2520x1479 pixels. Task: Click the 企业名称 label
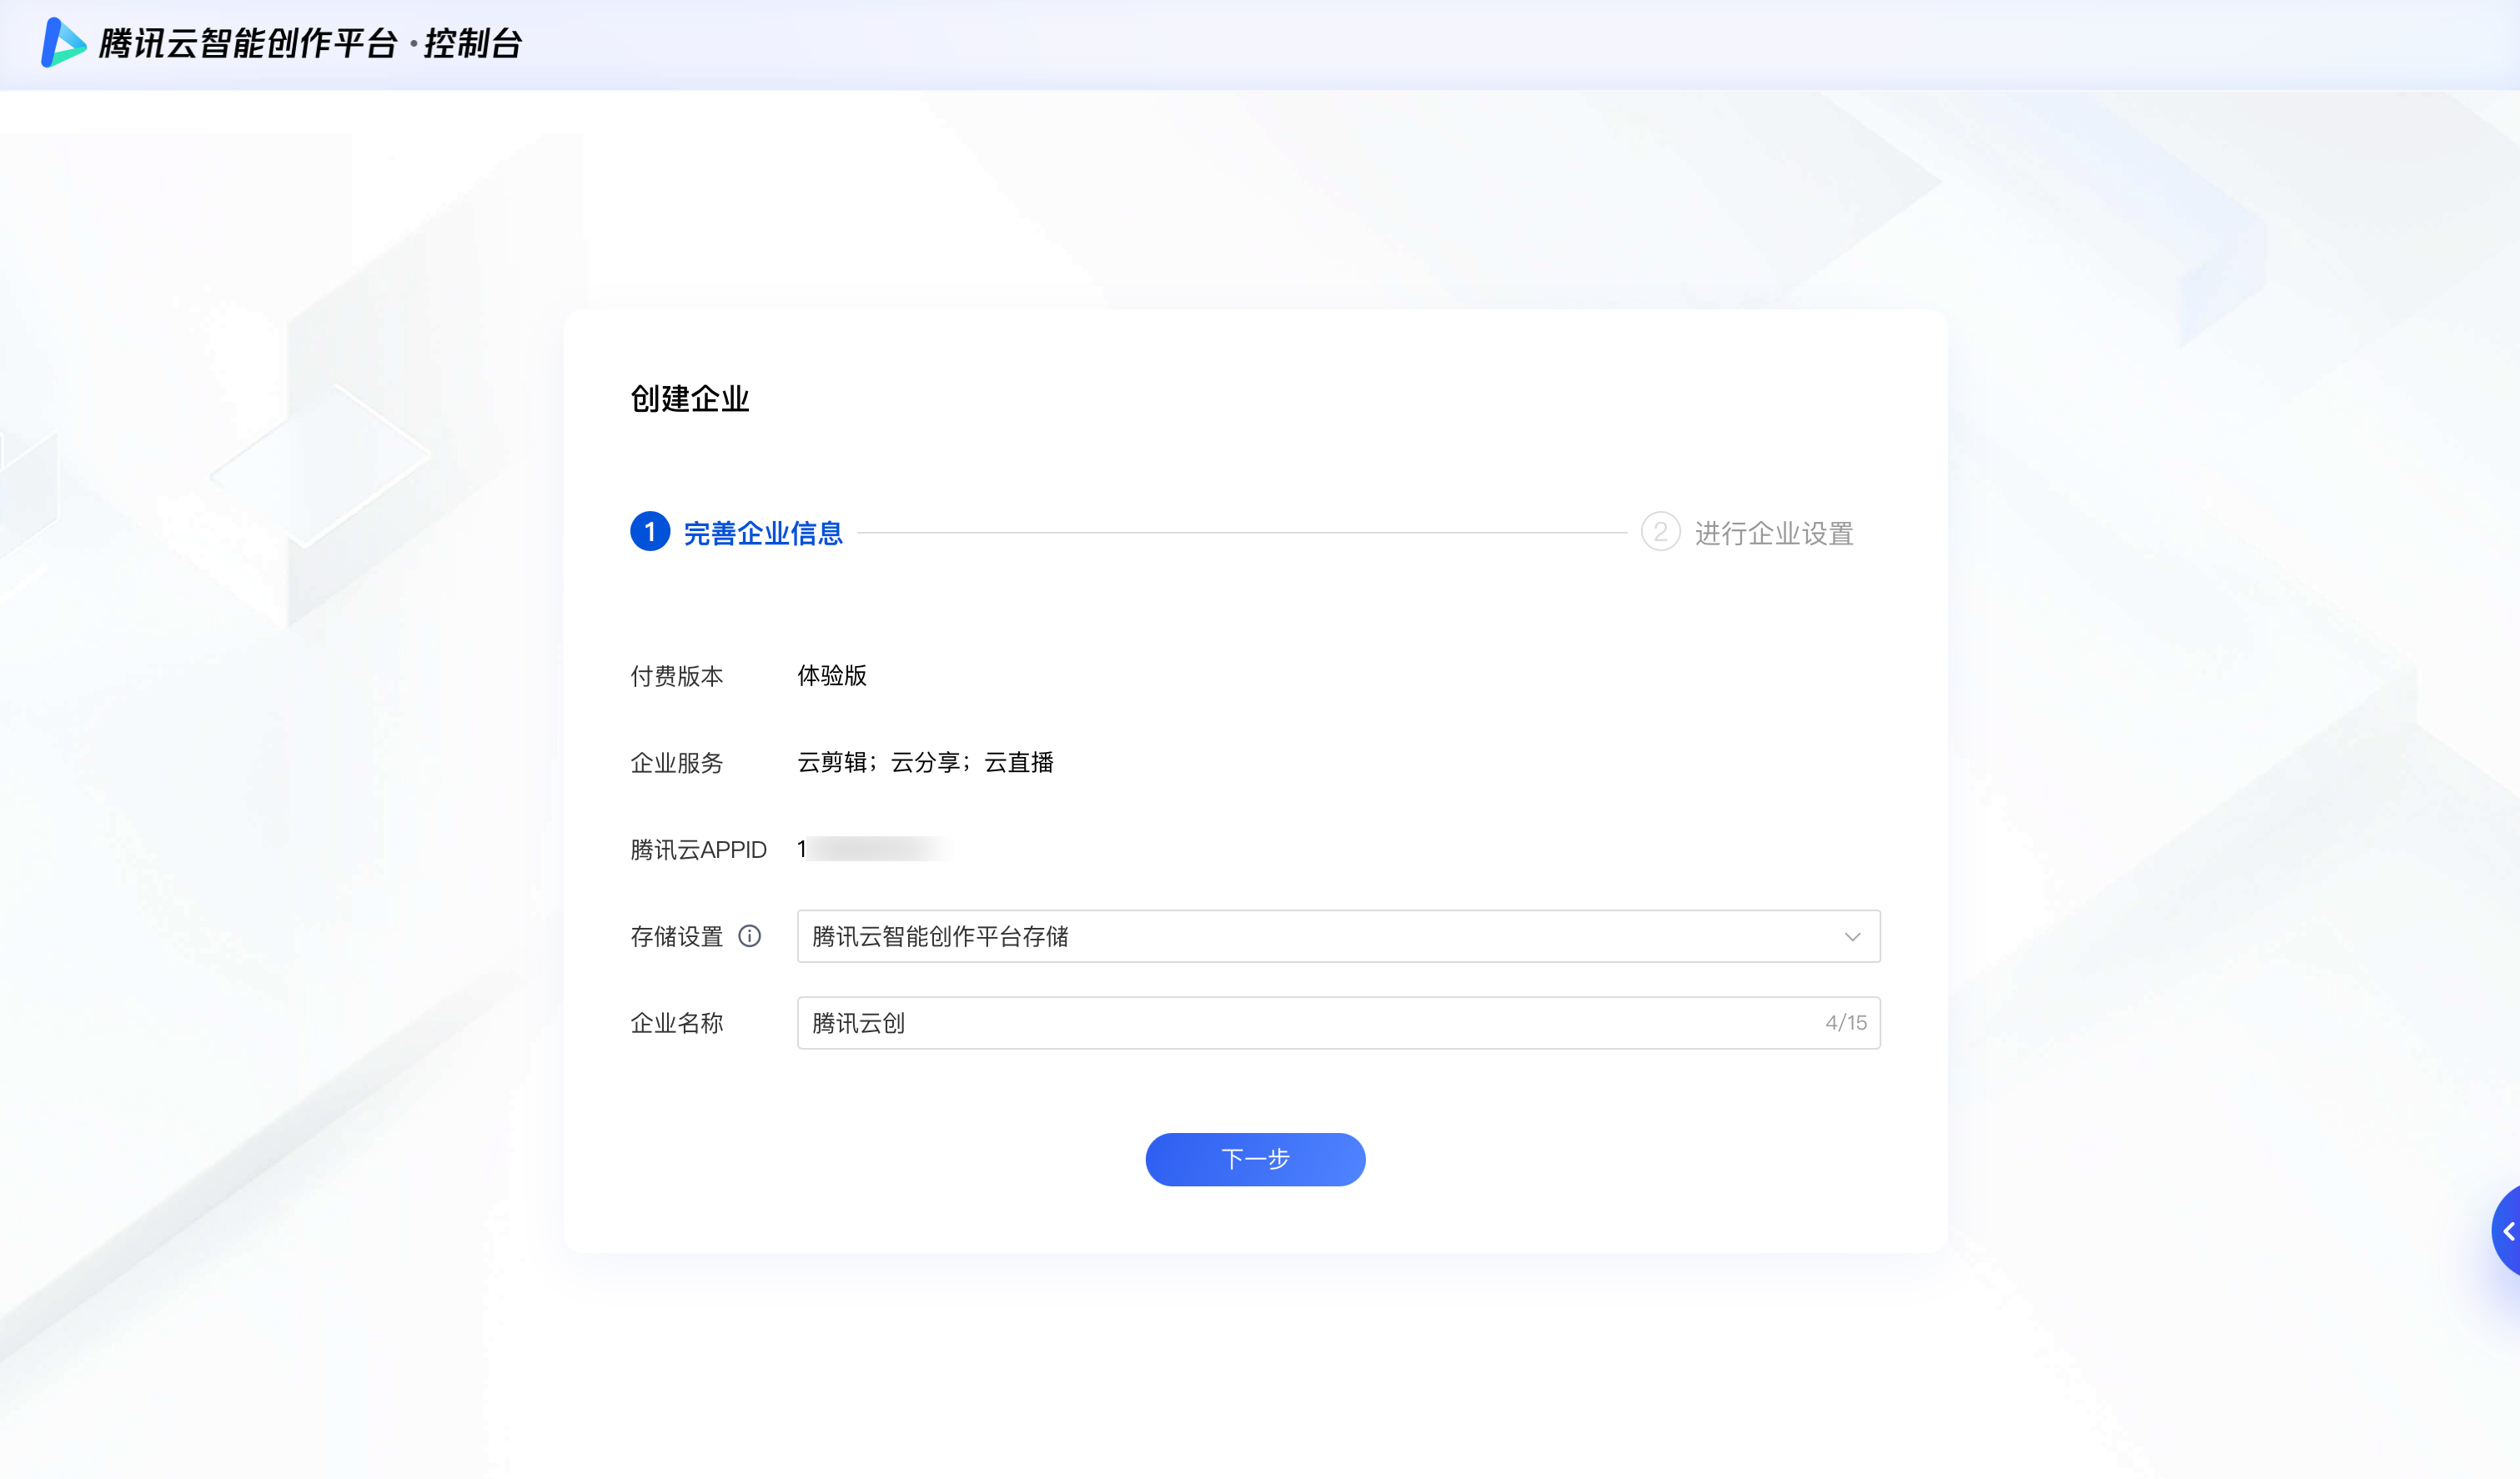point(677,1023)
